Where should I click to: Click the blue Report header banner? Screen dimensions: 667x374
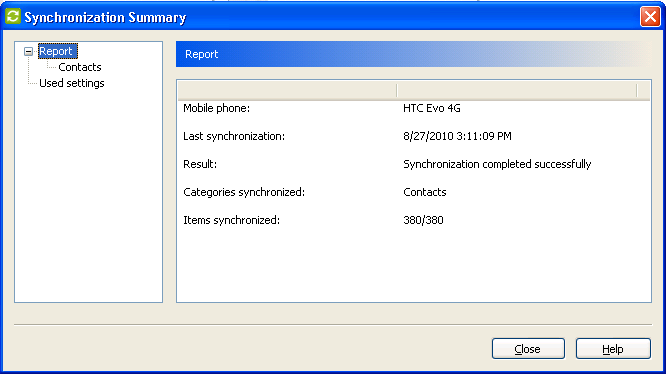tap(413, 54)
